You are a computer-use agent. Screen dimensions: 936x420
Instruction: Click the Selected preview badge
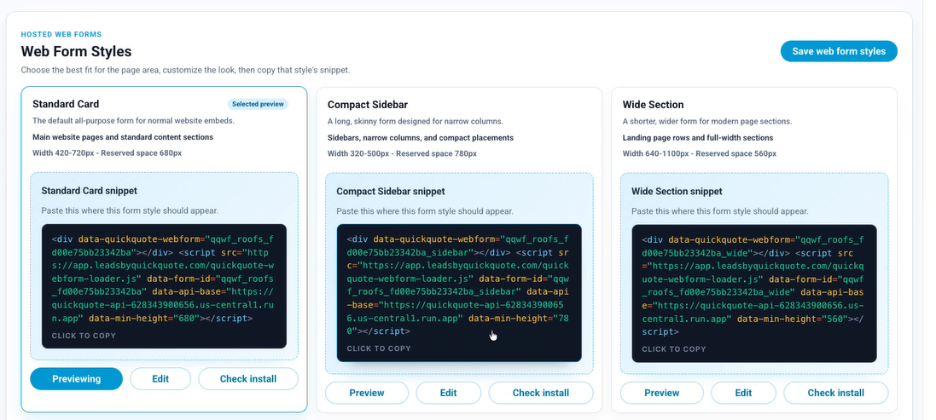pos(258,104)
